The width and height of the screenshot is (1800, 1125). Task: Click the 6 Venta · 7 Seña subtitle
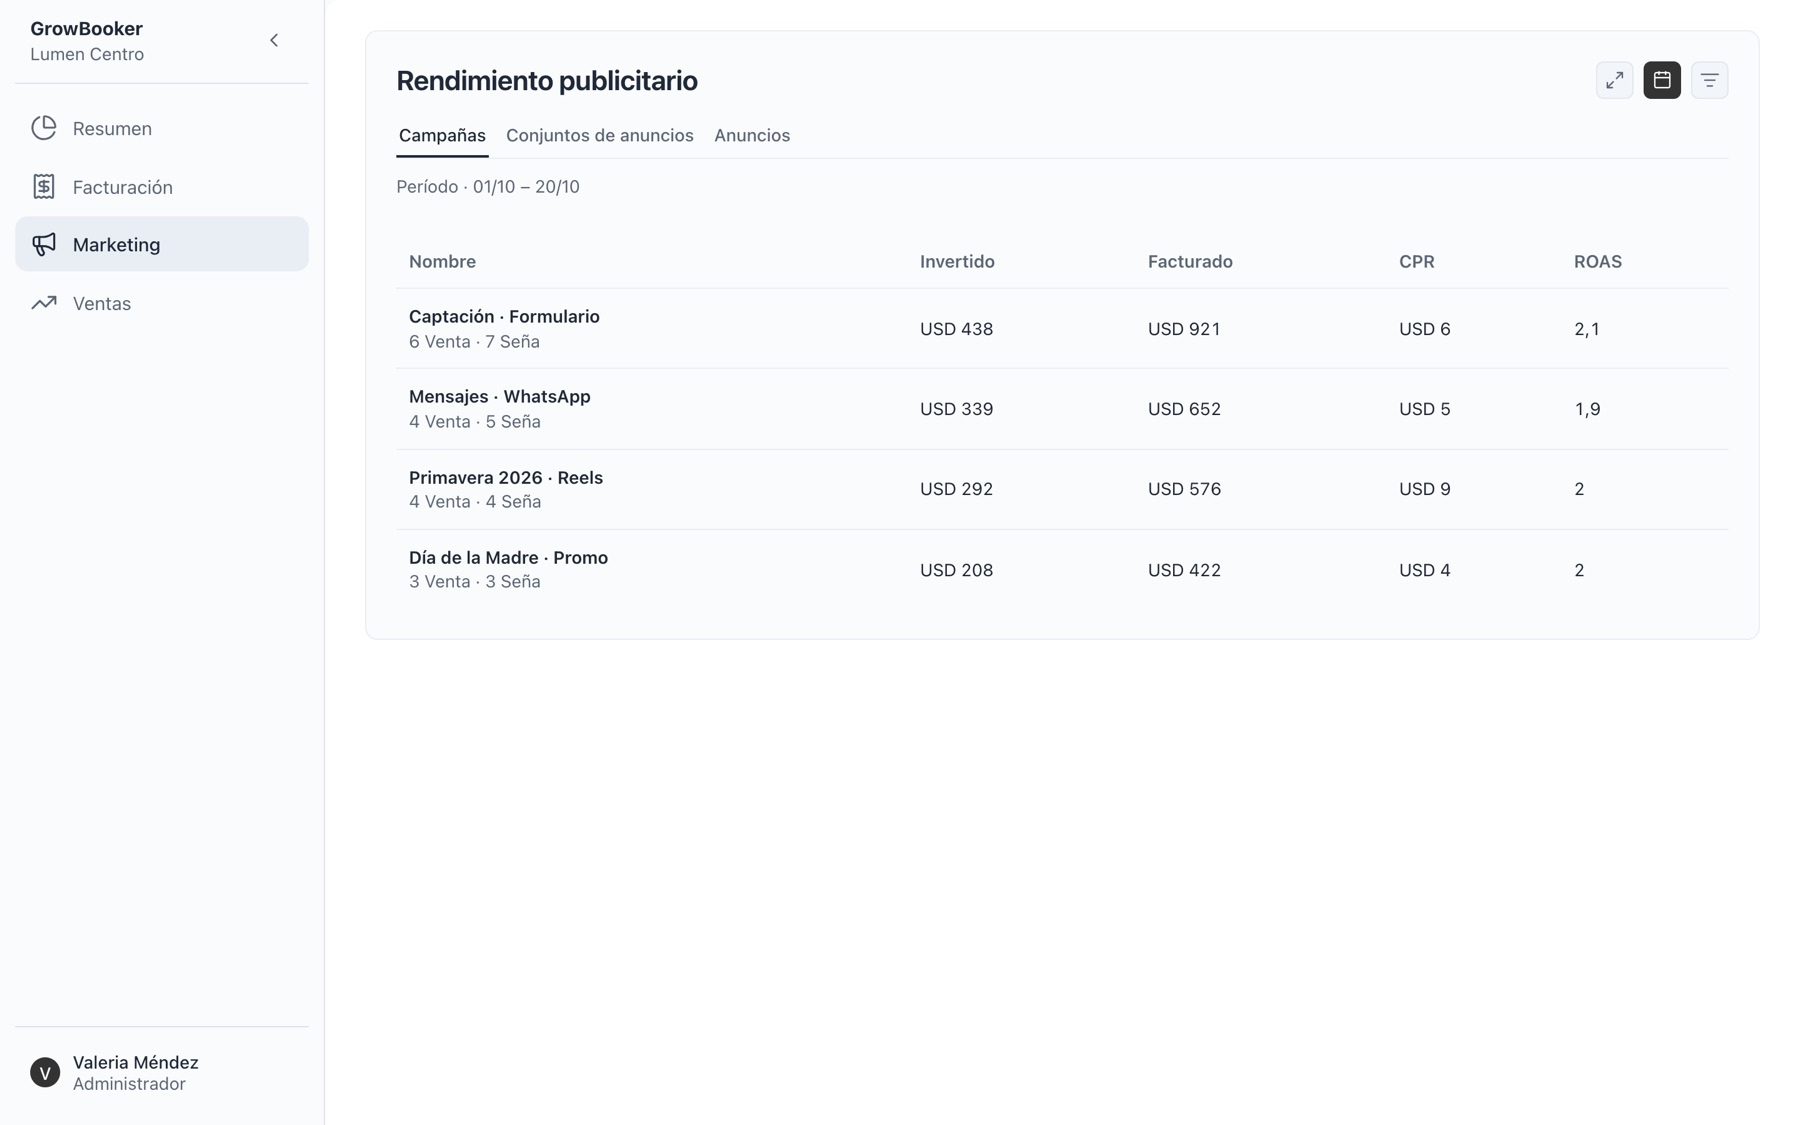point(474,342)
